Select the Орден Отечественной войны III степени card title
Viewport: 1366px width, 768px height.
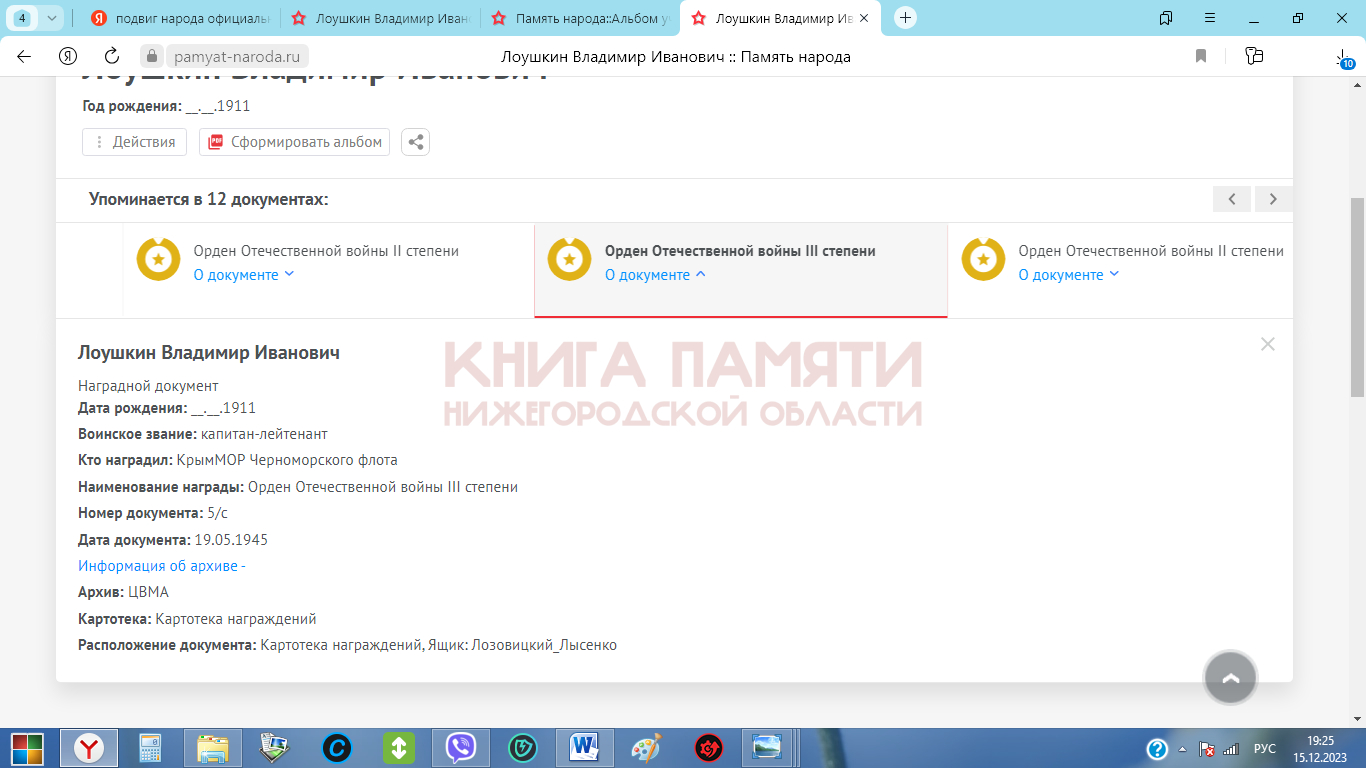(x=740, y=251)
